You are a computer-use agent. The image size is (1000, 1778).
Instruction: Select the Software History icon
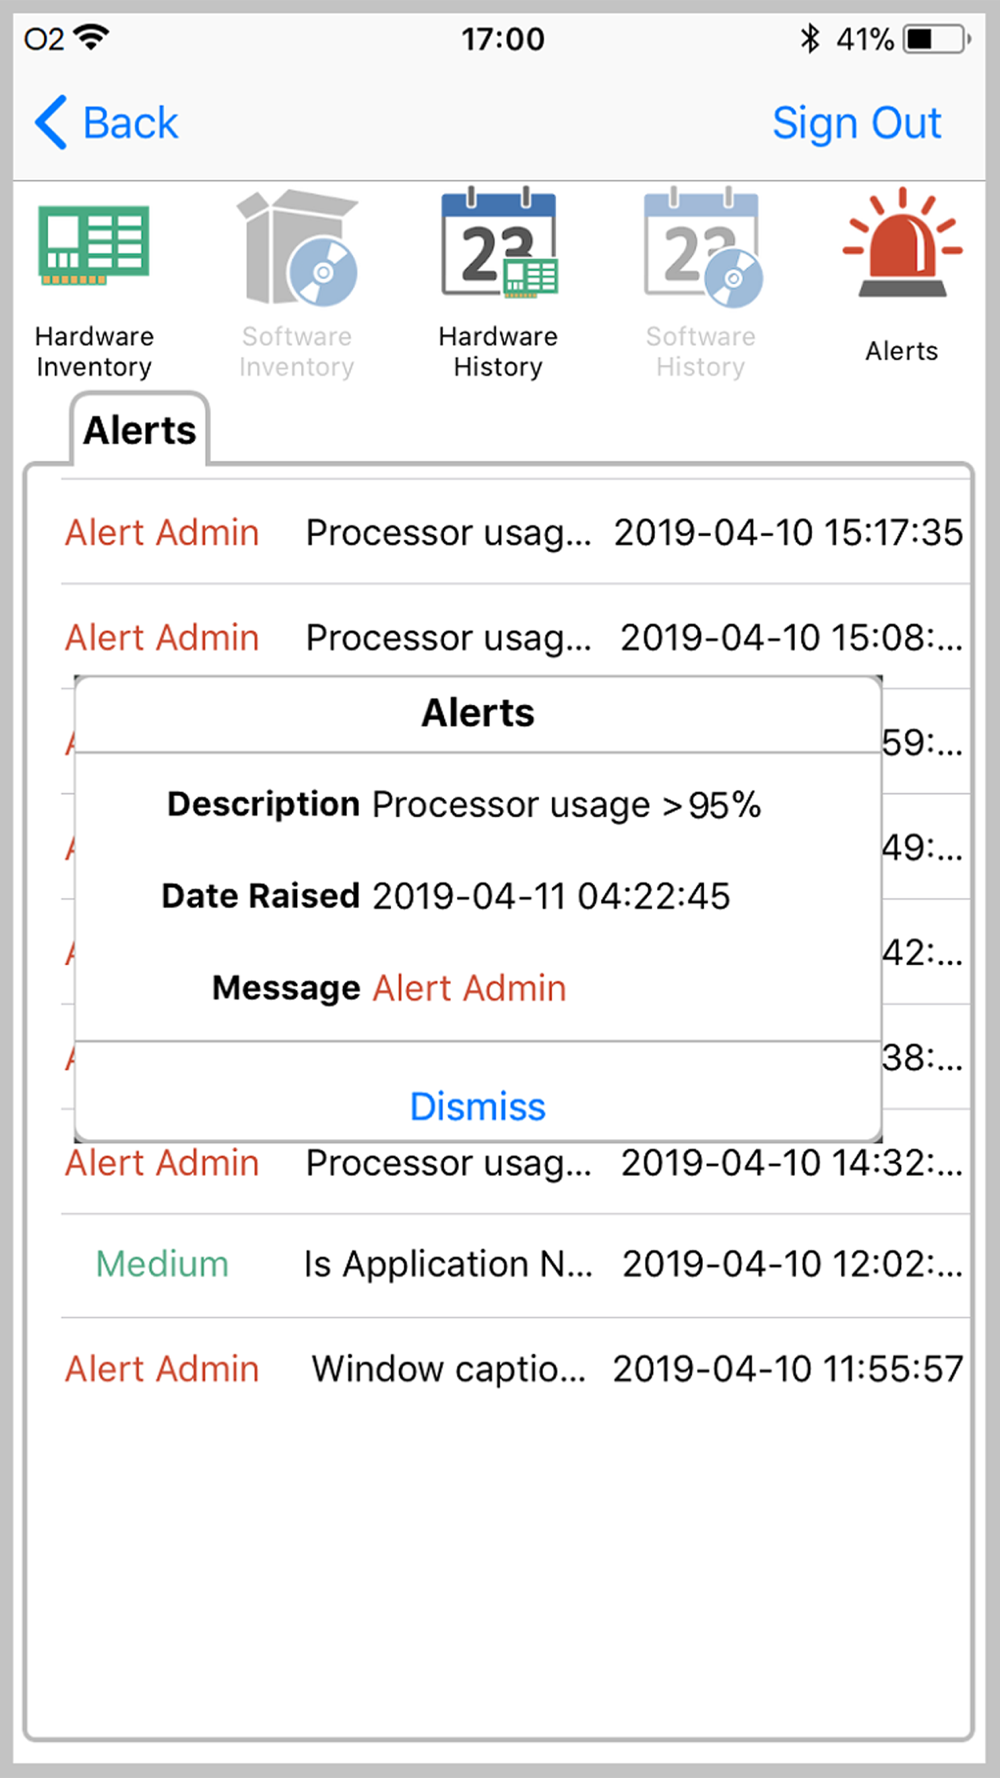coord(702,247)
